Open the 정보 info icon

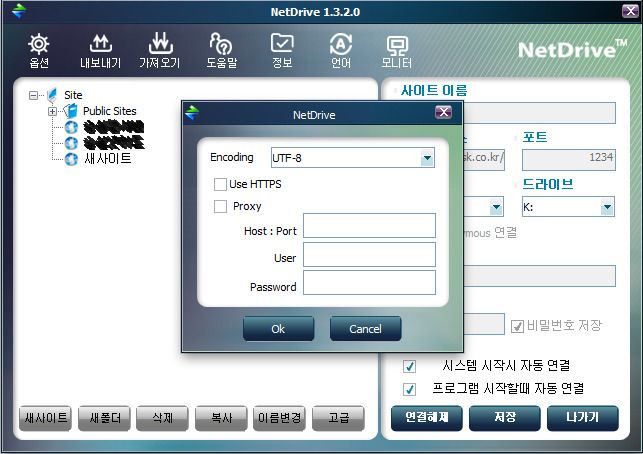[x=282, y=43]
